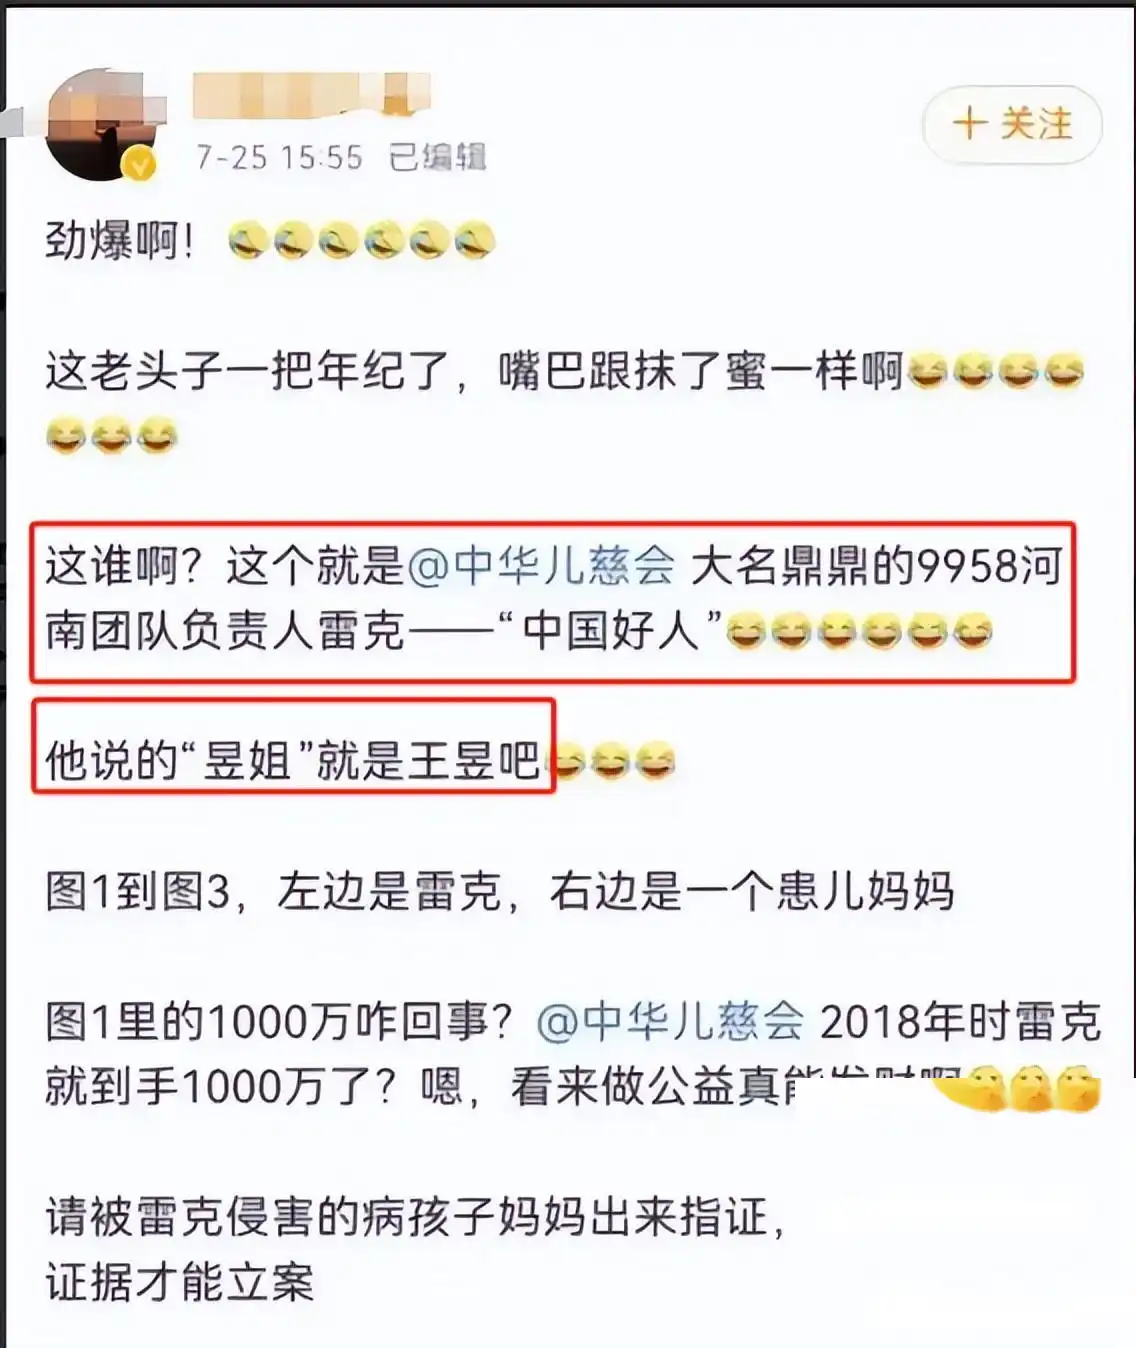Open @中华儿慈会 mention before 2018年时雷克
This screenshot has width=1136, height=1348.
(x=670, y=1022)
